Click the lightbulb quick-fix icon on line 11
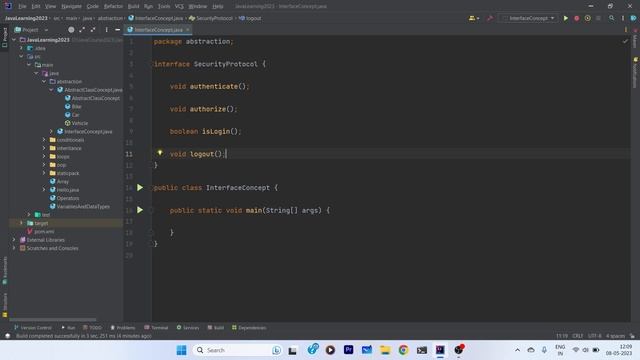Screen dimensions: 640x360 pyautogui.click(x=160, y=153)
